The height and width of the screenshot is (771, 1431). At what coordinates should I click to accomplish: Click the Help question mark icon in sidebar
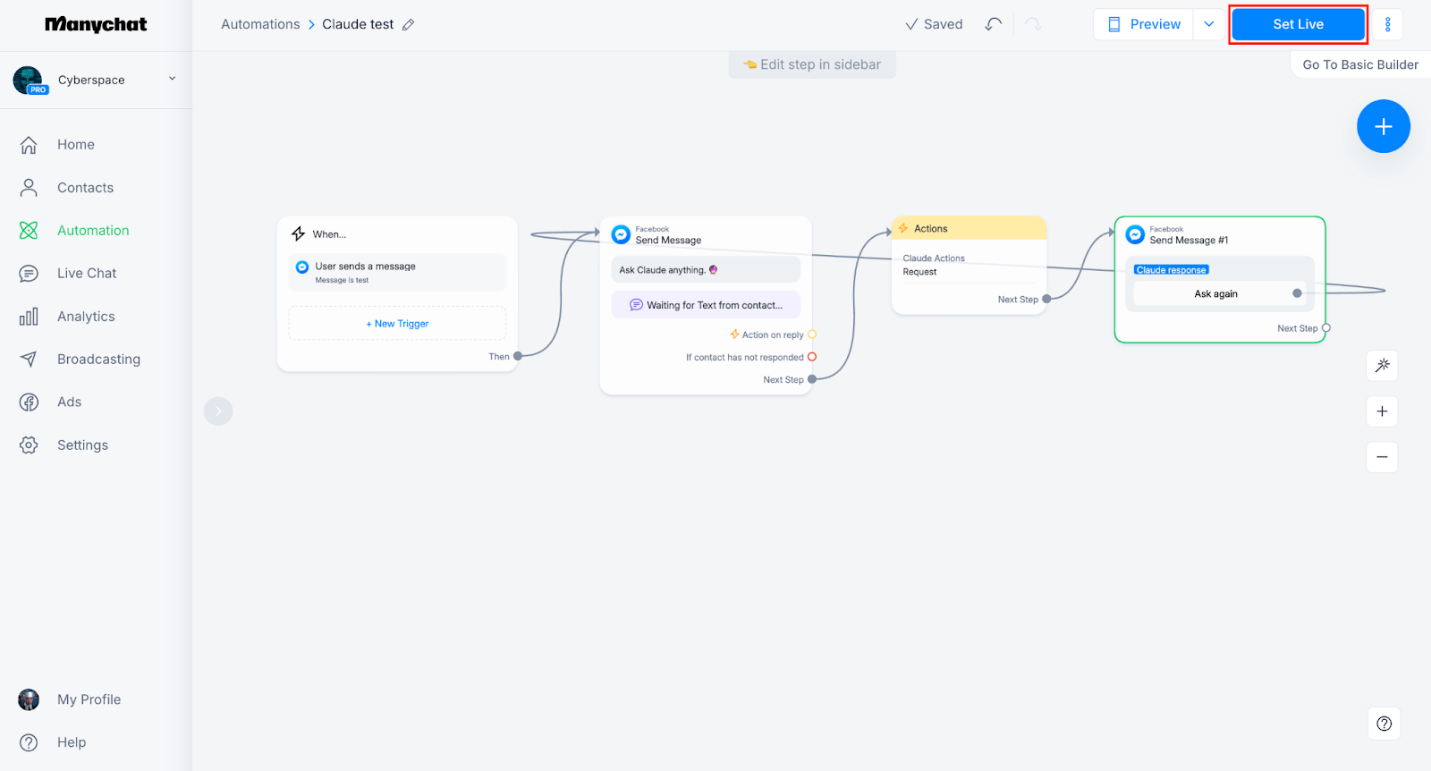tap(29, 742)
